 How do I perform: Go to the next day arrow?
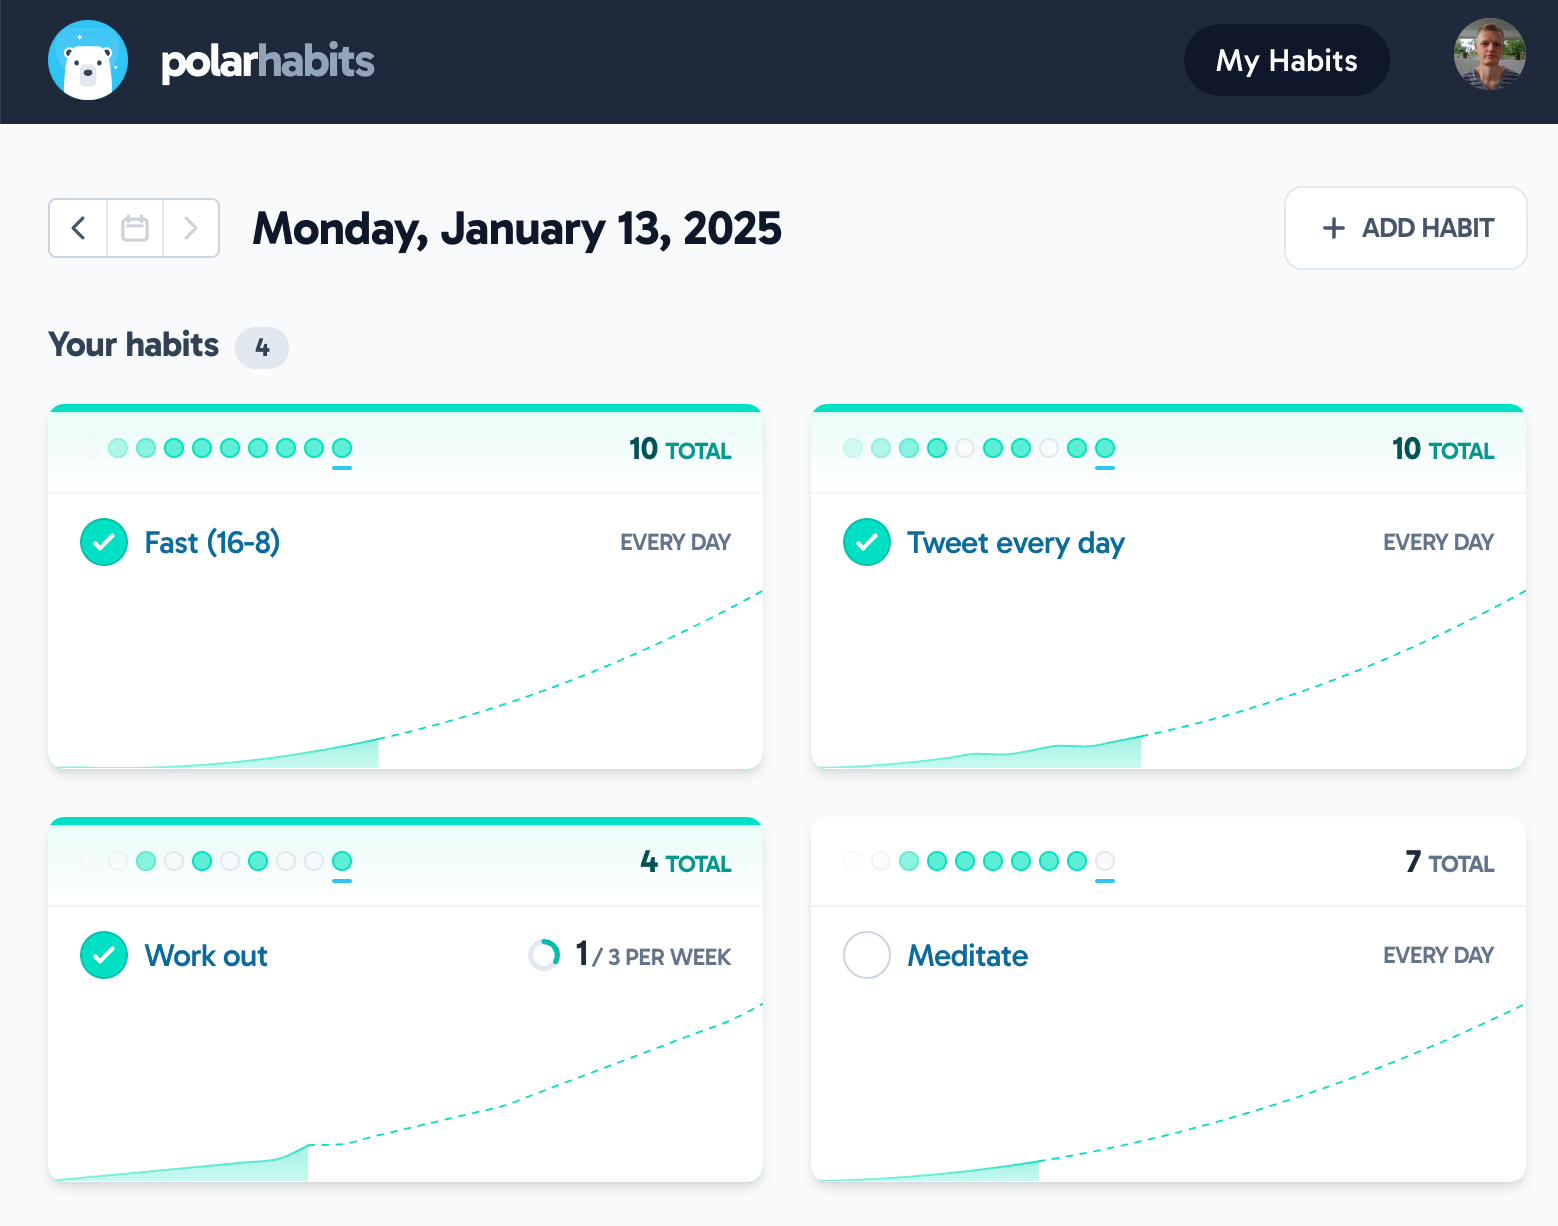point(191,228)
